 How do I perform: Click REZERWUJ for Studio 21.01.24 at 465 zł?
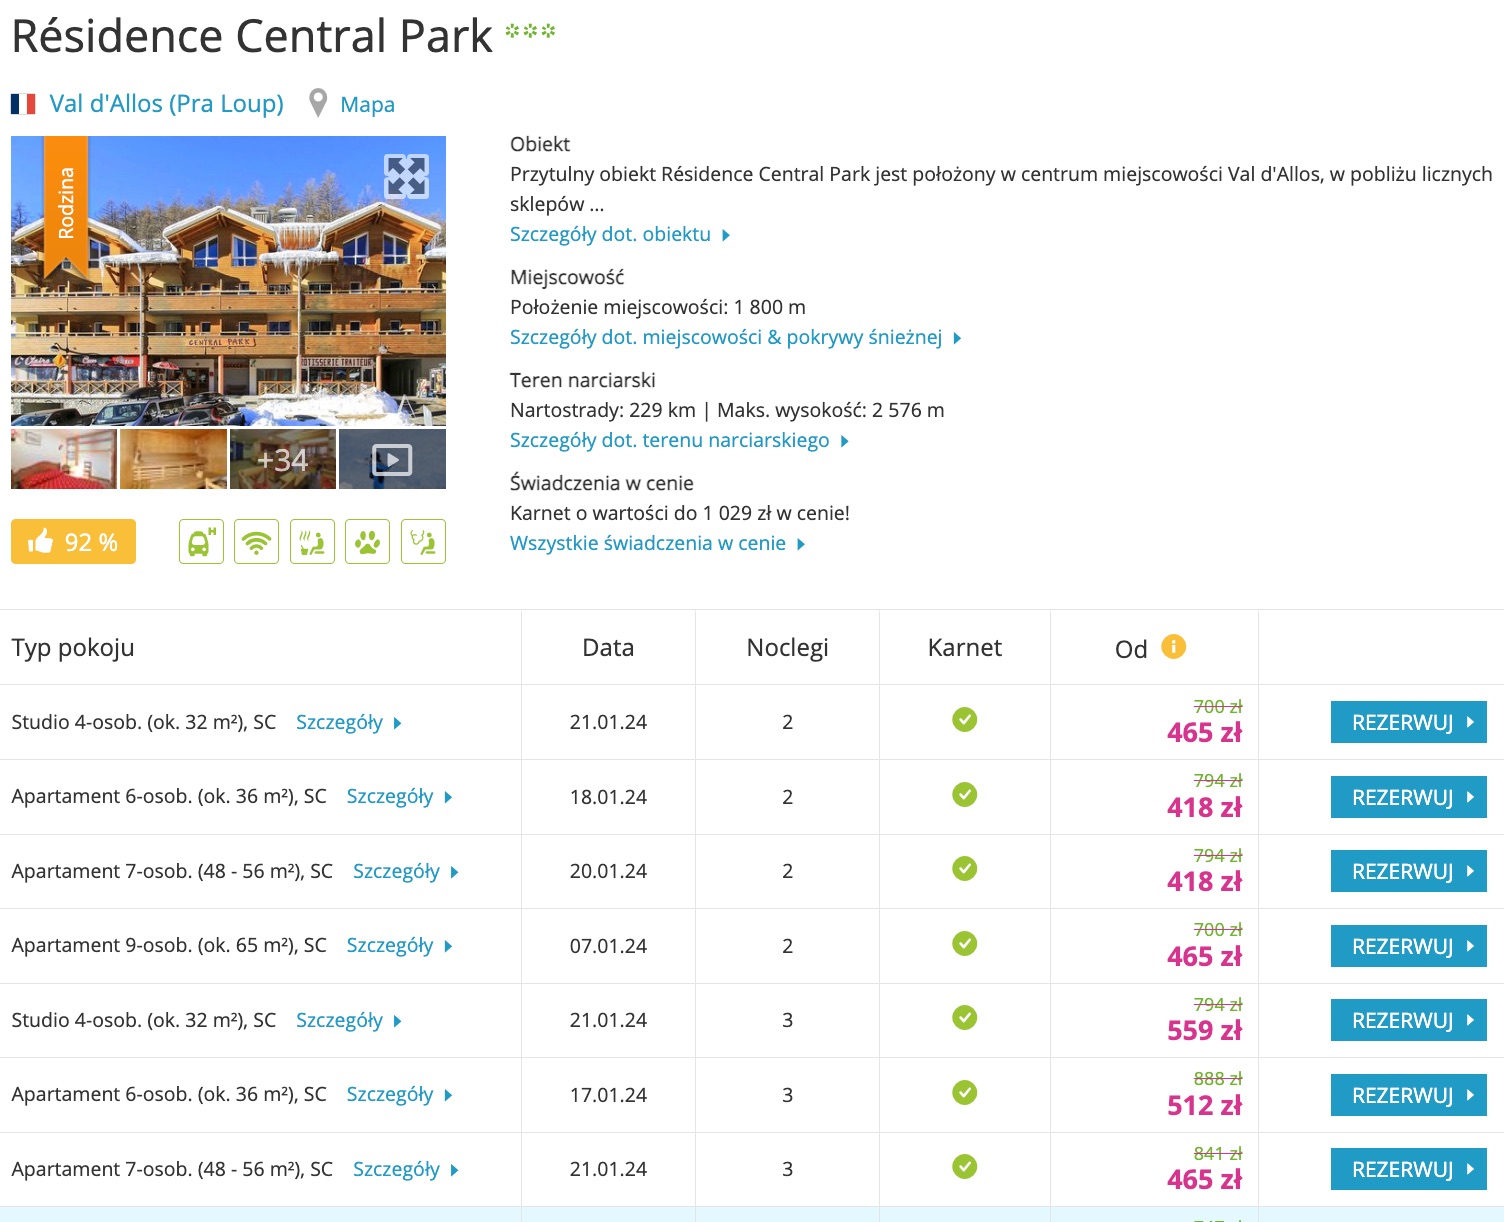(1409, 722)
